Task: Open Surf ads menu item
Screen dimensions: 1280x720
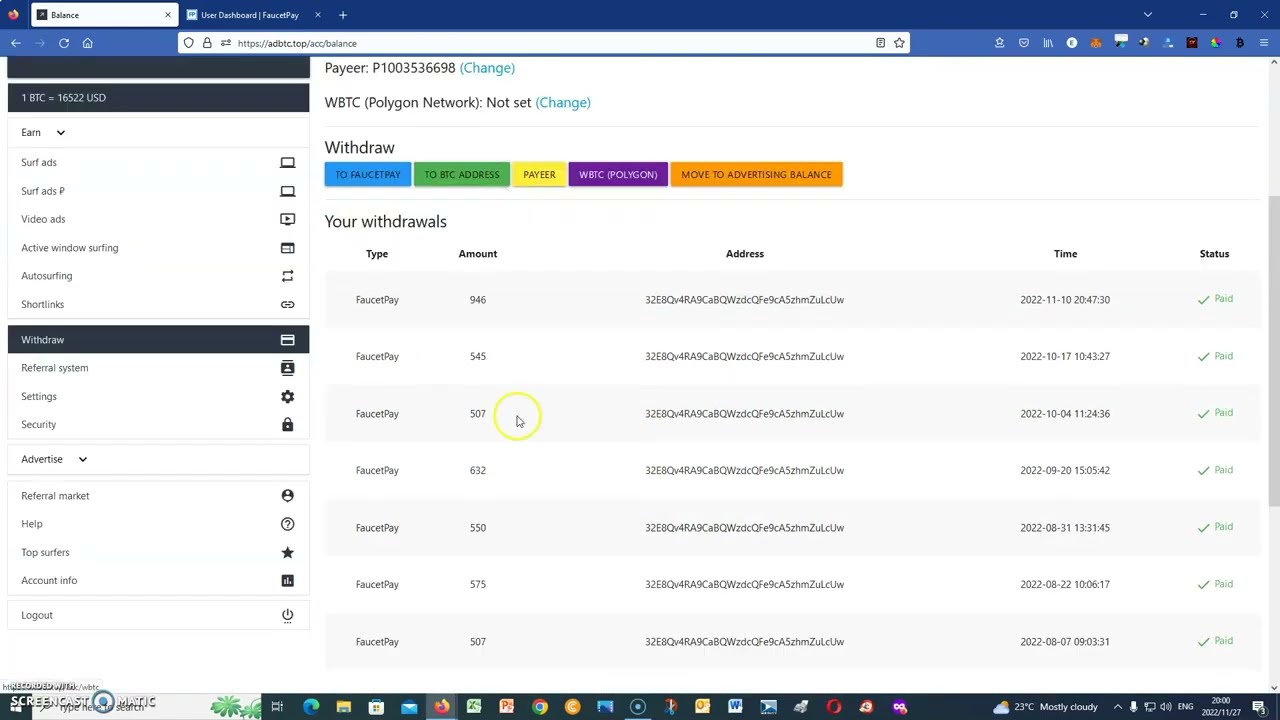Action: (158, 162)
